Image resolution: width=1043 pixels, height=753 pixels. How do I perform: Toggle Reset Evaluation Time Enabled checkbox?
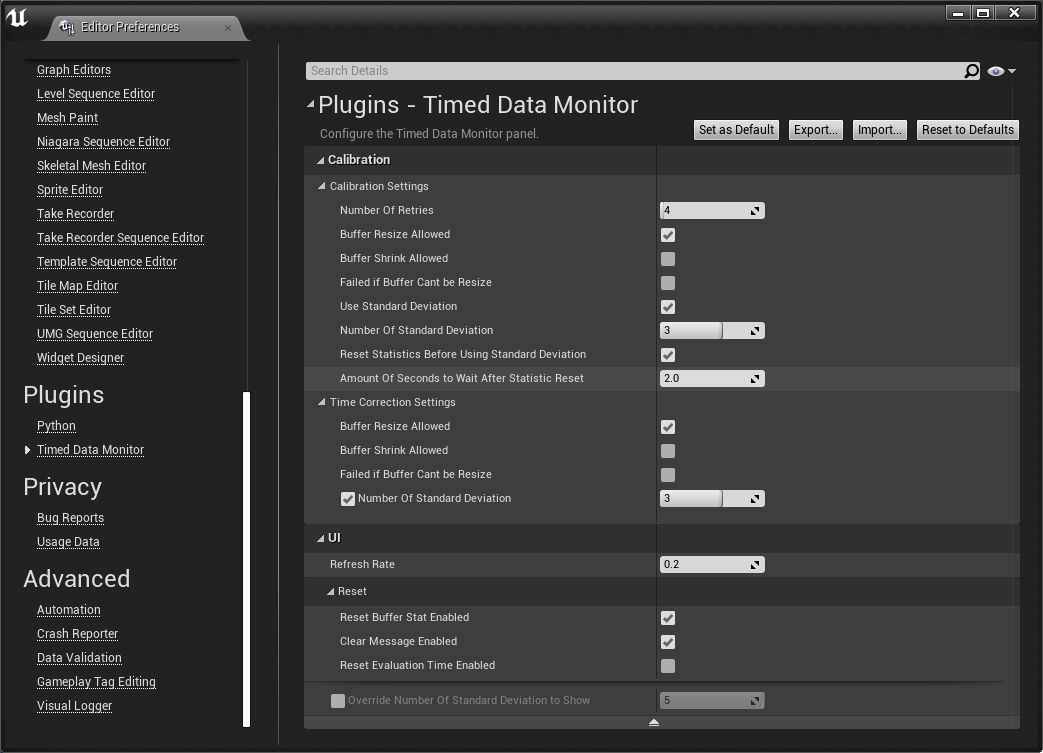point(668,666)
